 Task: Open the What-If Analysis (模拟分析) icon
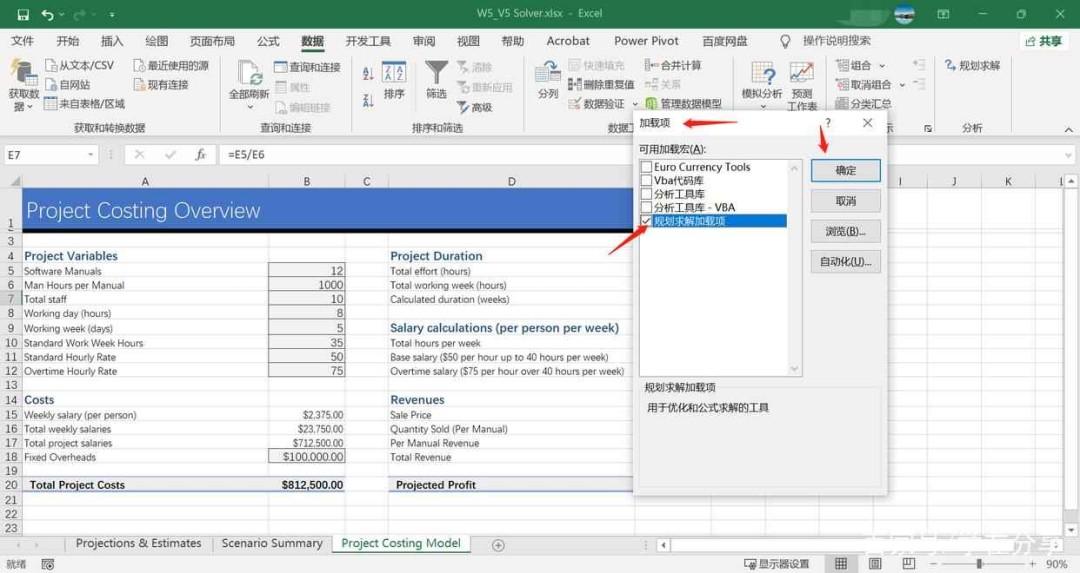pos(762,72)
